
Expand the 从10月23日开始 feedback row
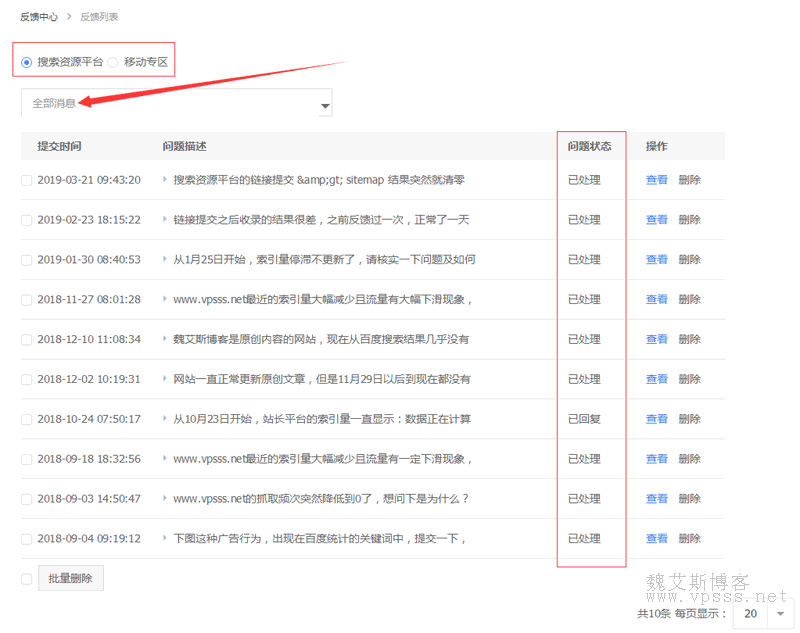point(165,418)
